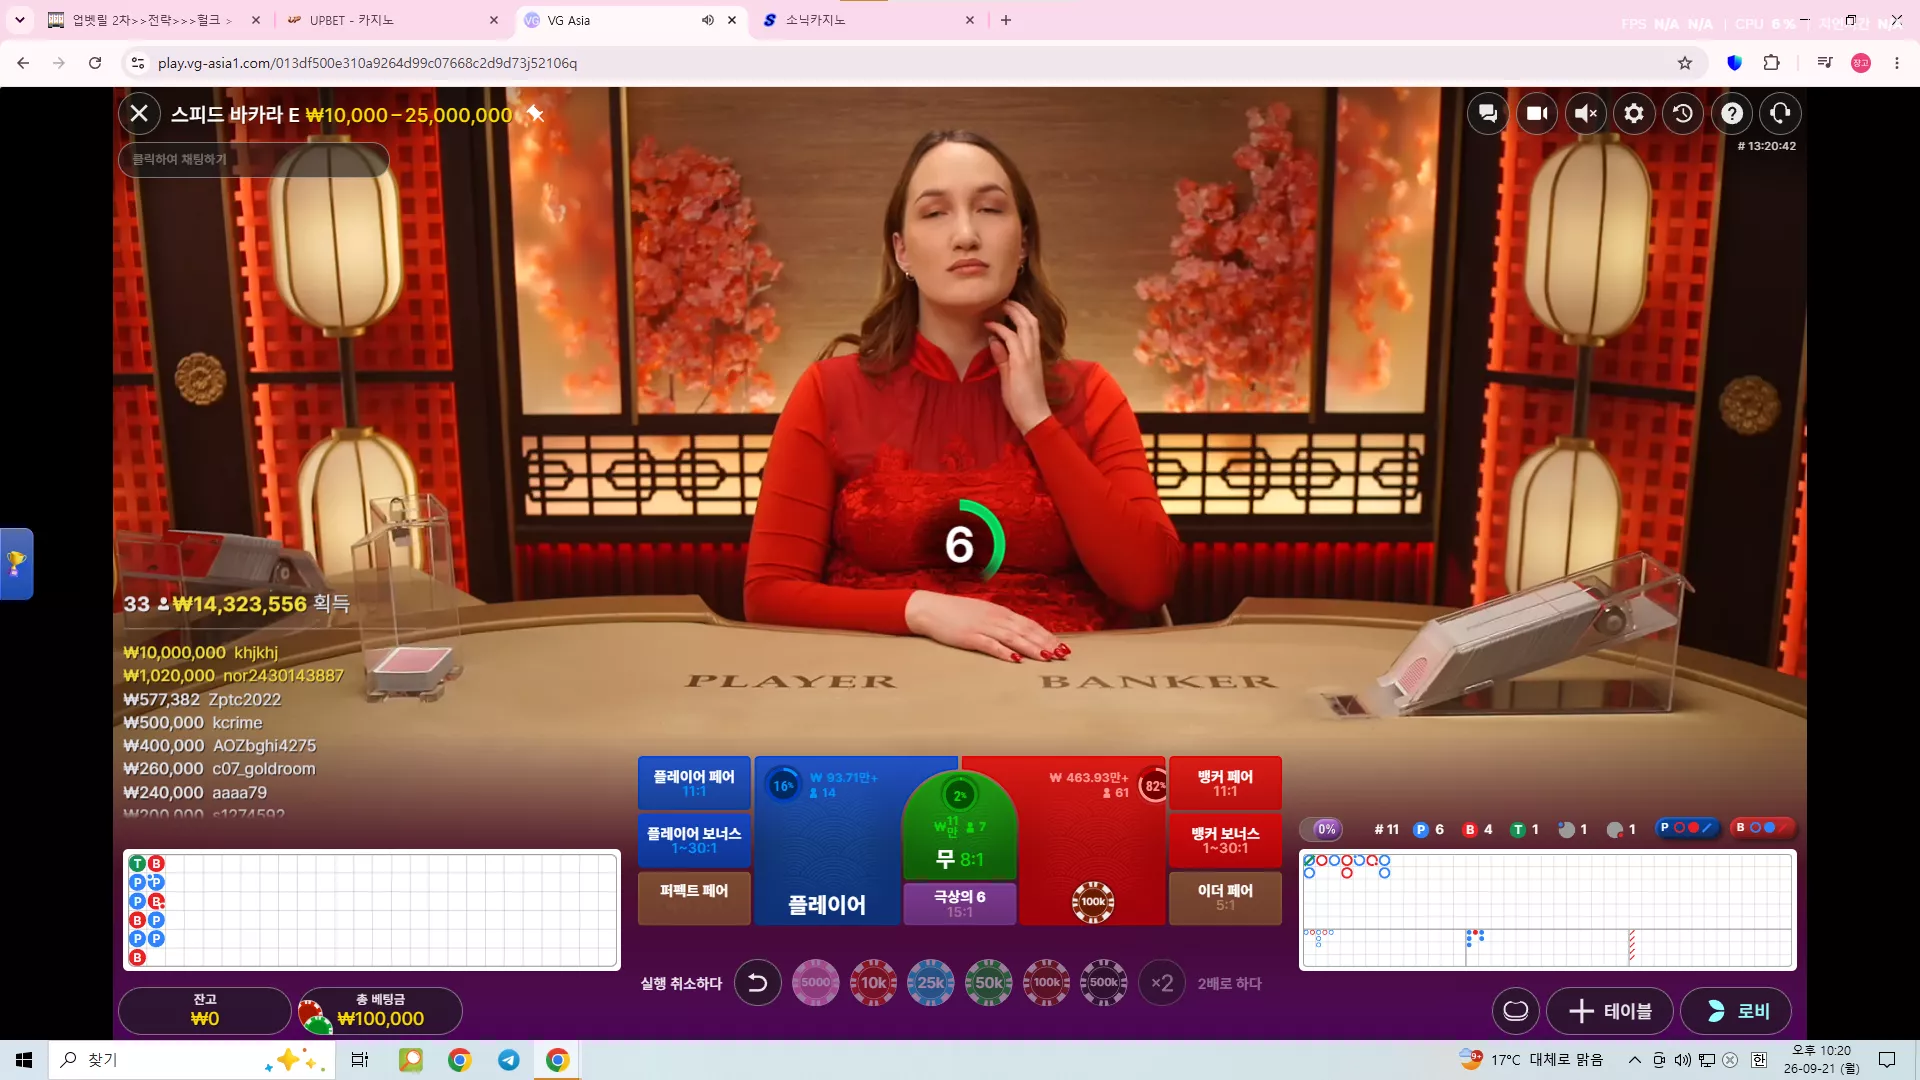Open the help question mark icon
Image resolution: width=1920 pixels, height=1080 pixels.
pos(1732,114)
